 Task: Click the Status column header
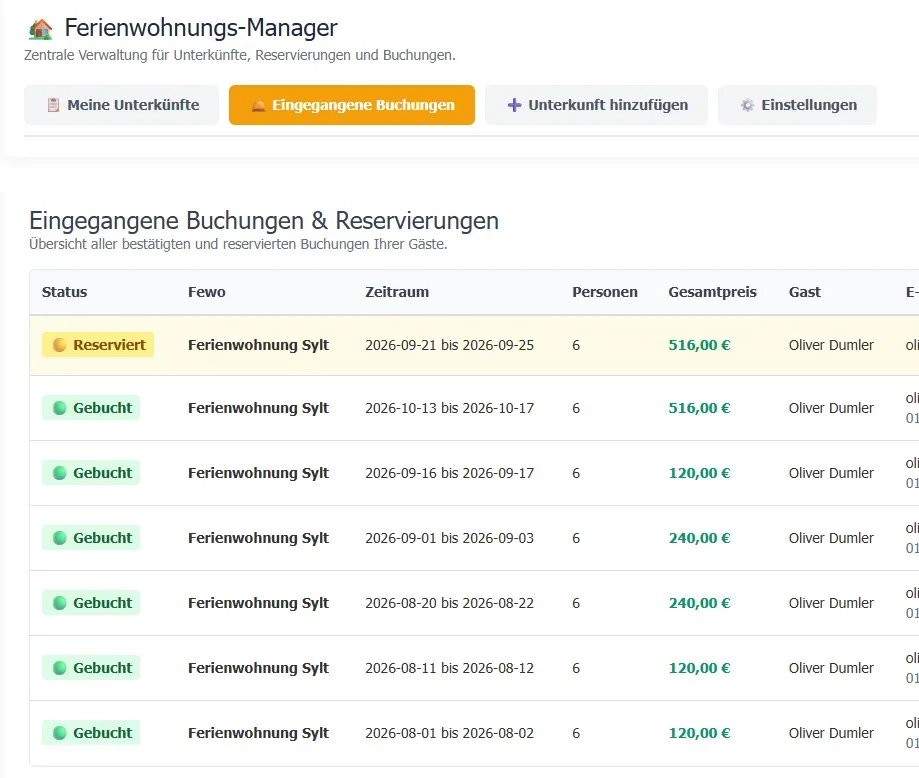(64, 292)
